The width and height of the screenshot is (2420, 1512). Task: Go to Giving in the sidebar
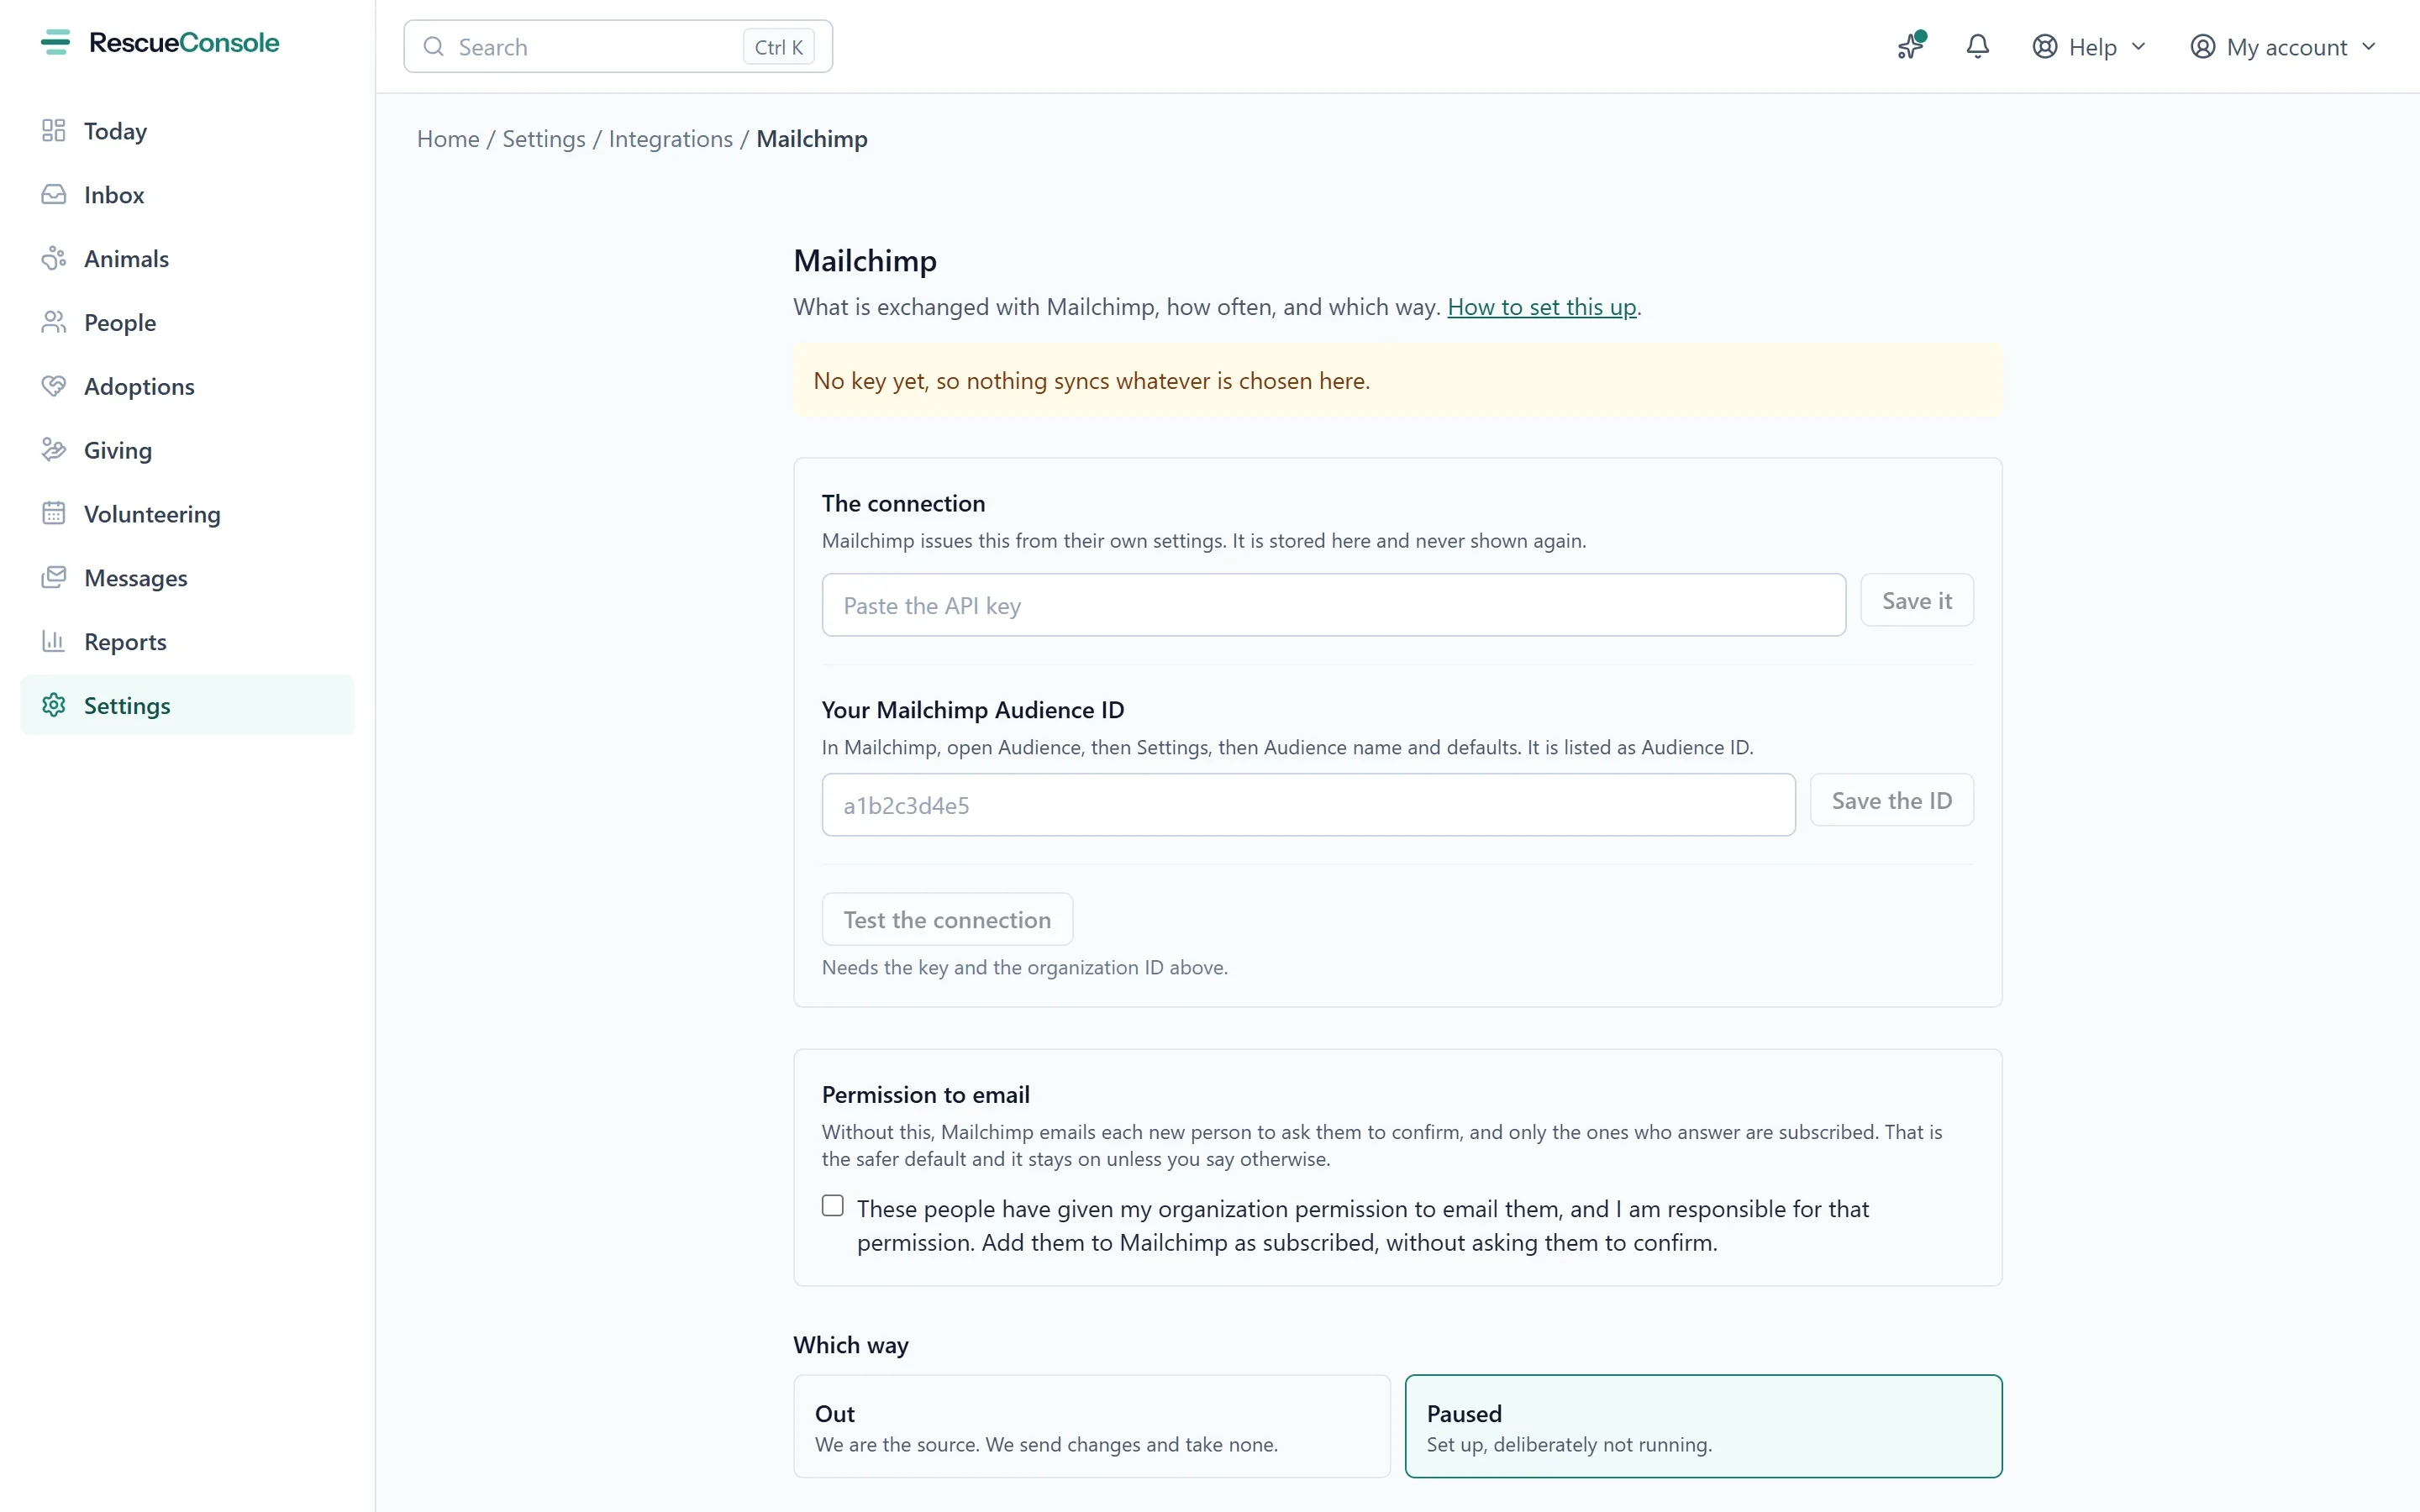tap(187, 450)
